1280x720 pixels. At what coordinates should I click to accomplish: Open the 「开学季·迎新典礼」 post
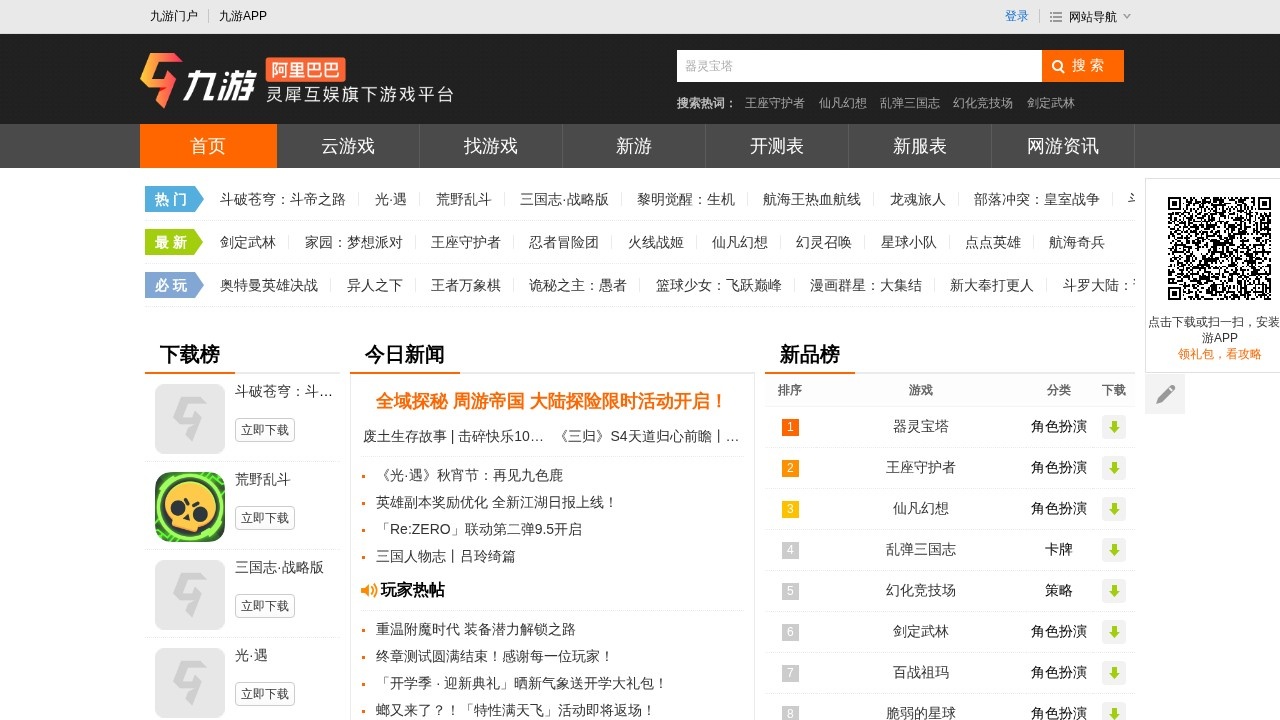click(521, 683)
